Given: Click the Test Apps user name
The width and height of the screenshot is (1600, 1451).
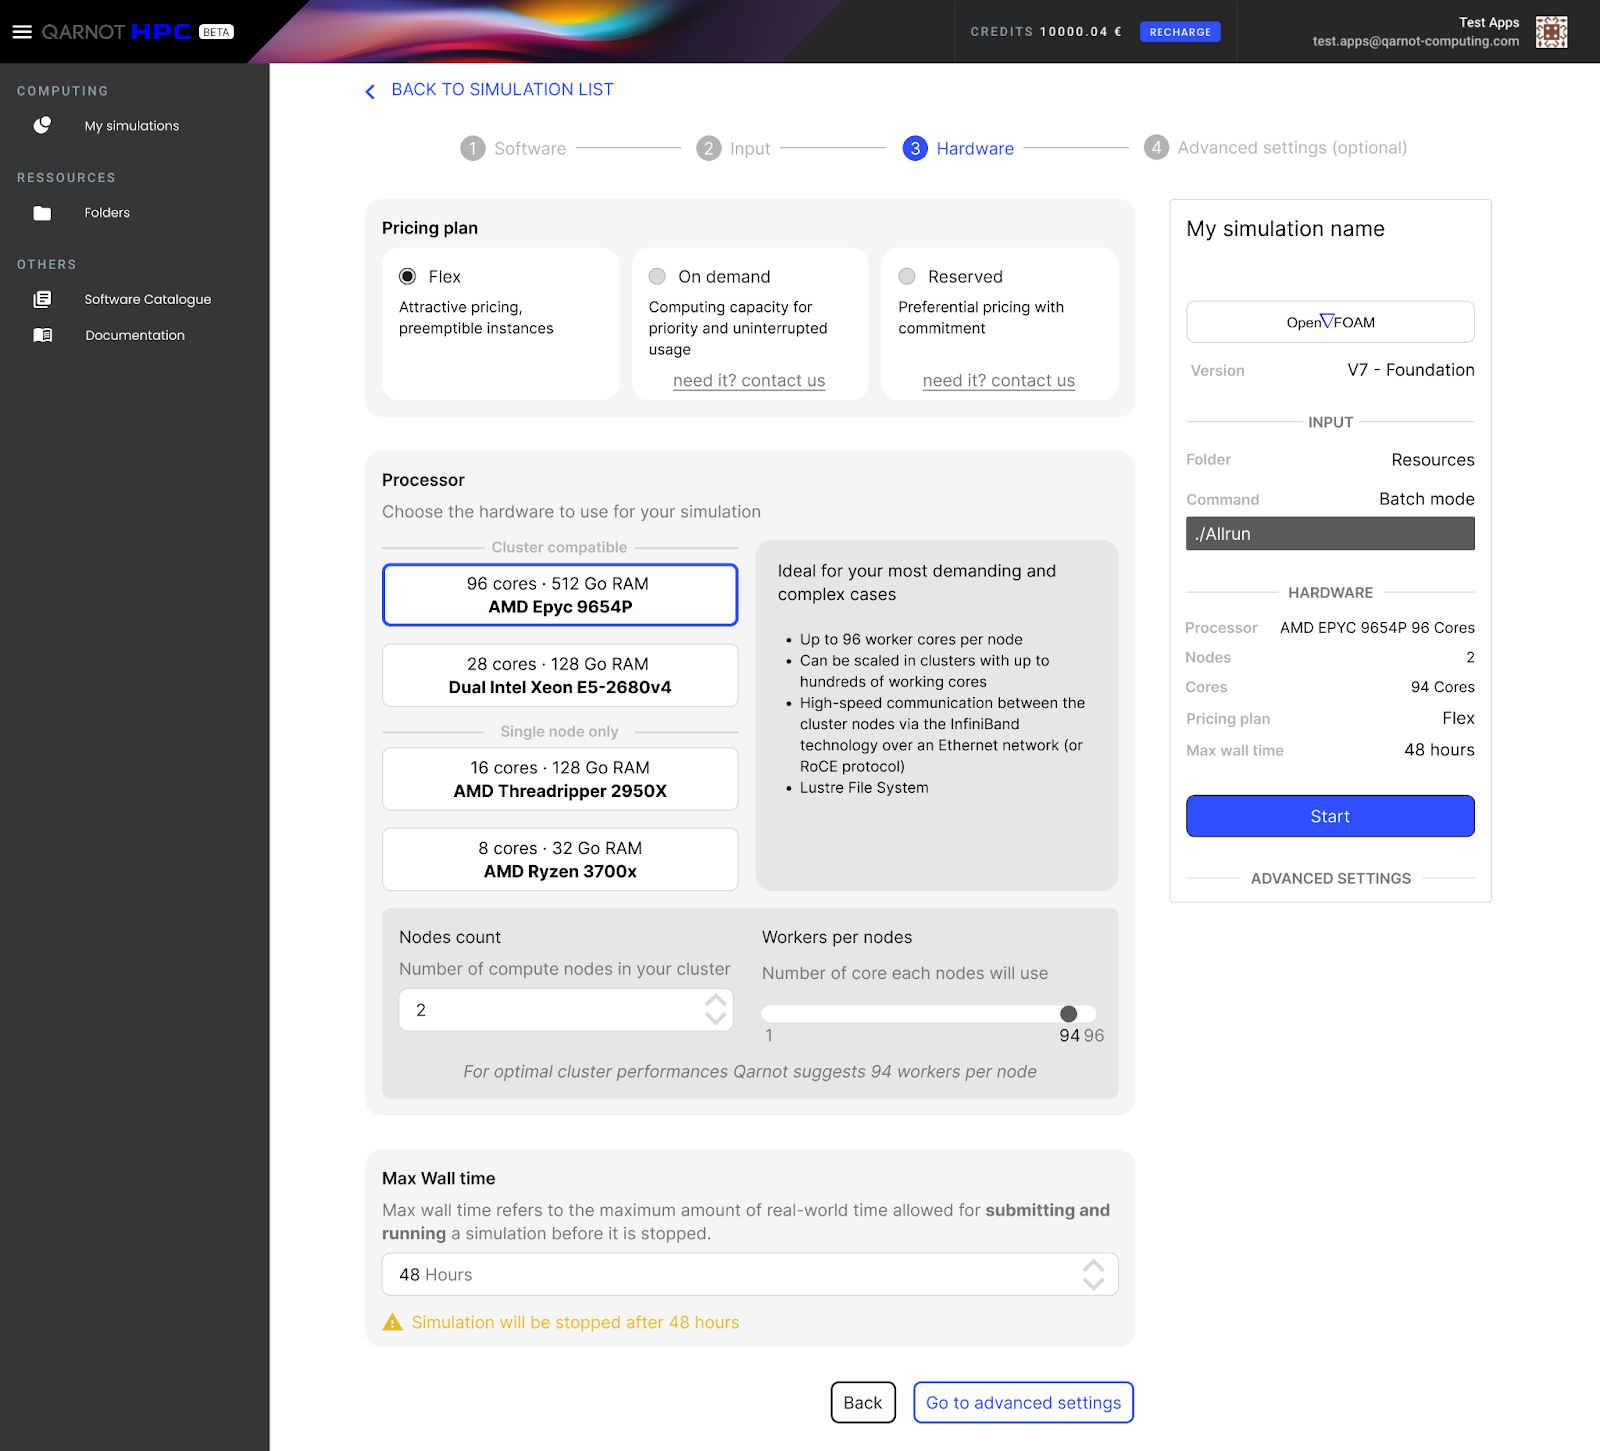Looking at the screenshot, I should 1489,22.
